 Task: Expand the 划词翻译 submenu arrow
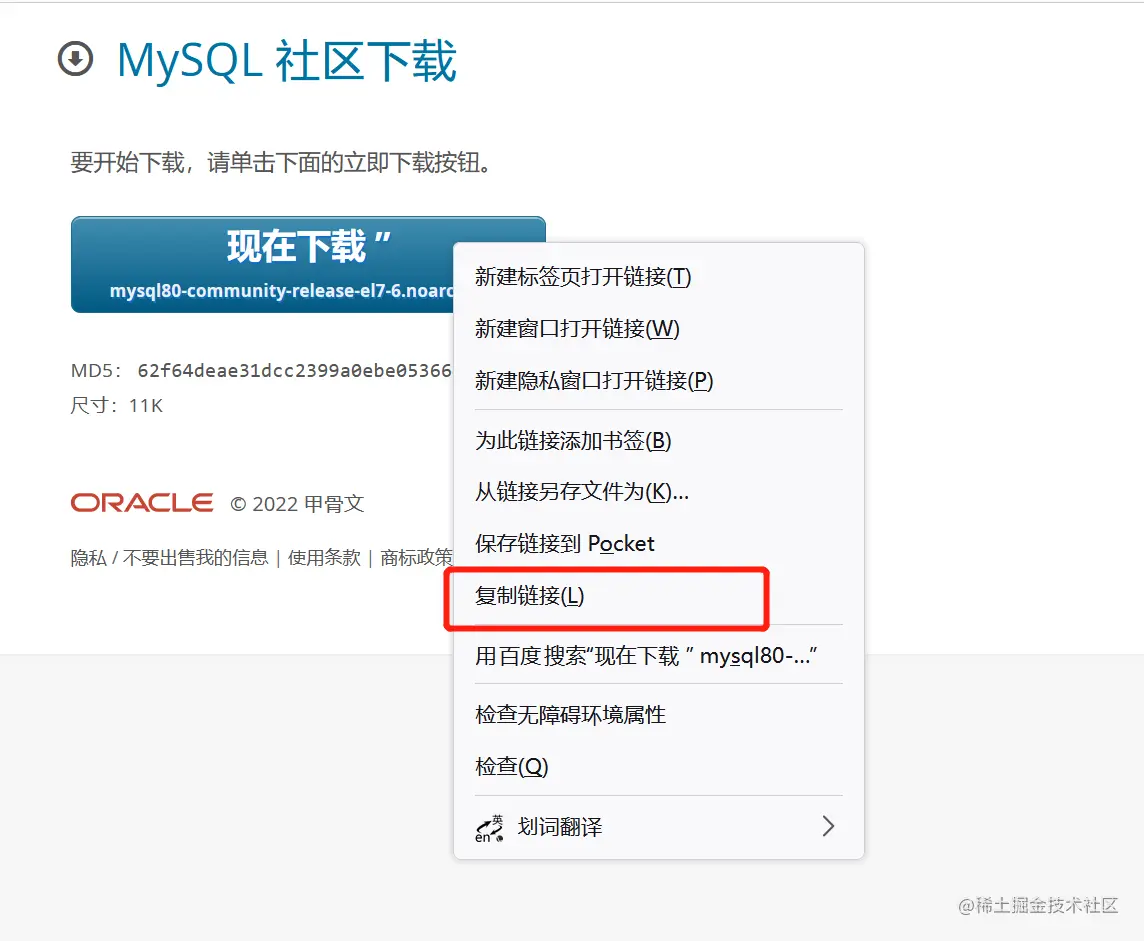[828, 826]
